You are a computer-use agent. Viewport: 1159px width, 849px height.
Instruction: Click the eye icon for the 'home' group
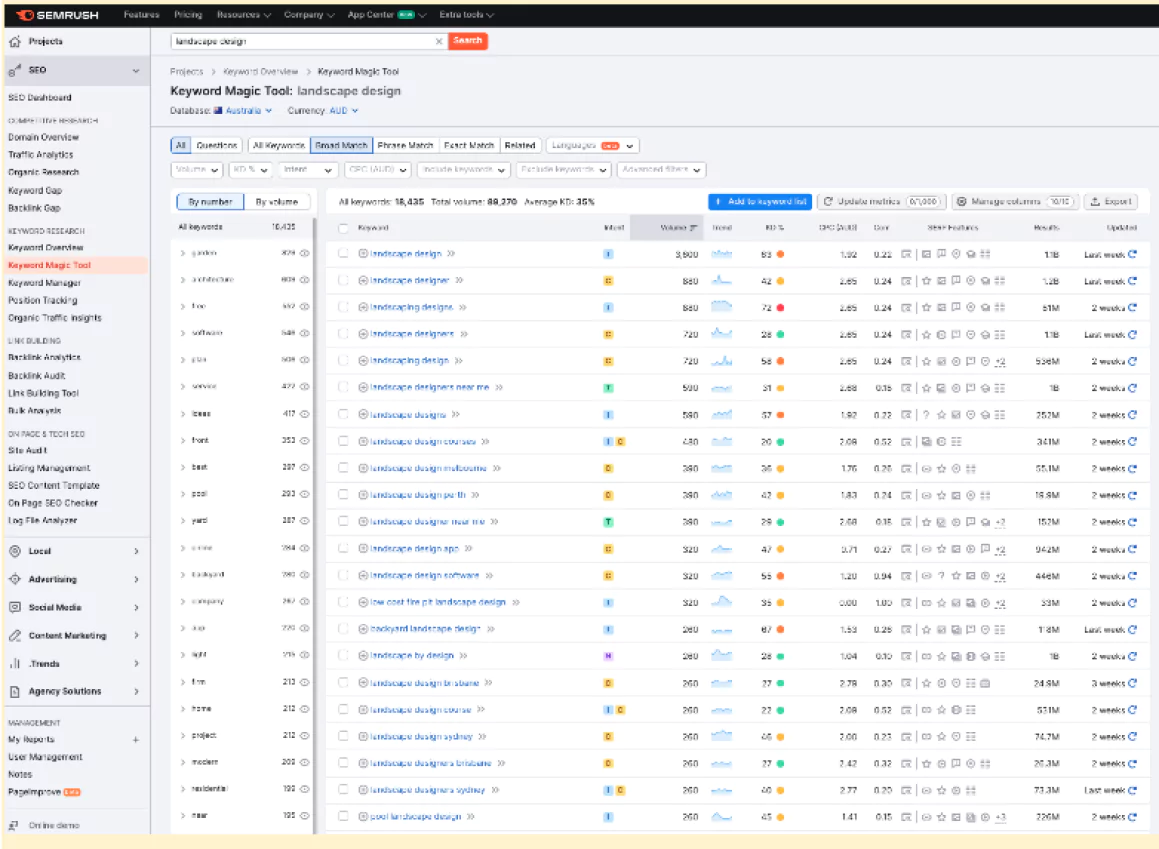(x=305, y=709)
